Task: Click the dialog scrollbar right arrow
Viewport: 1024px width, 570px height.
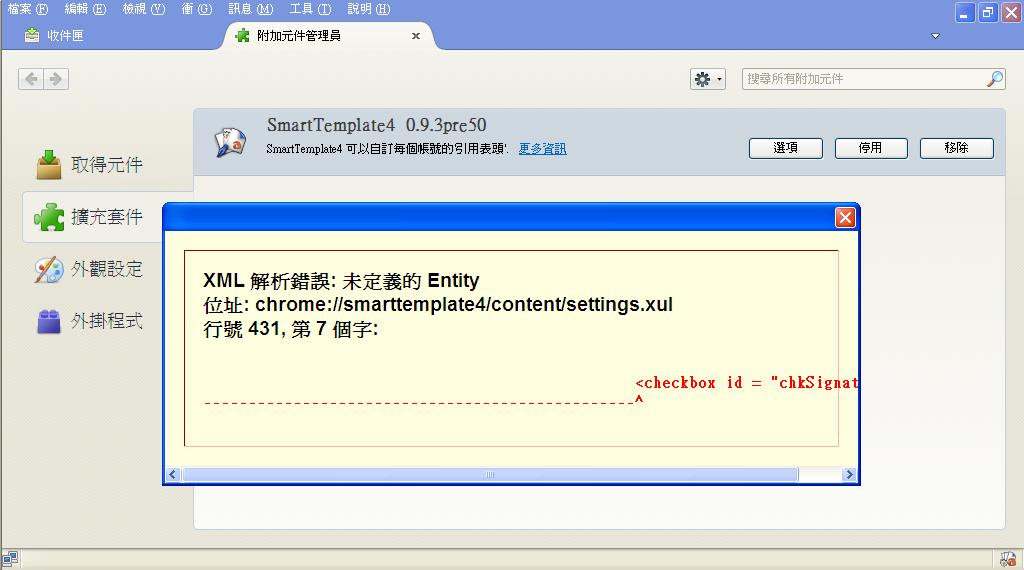Action: click(x=849, y=475)
